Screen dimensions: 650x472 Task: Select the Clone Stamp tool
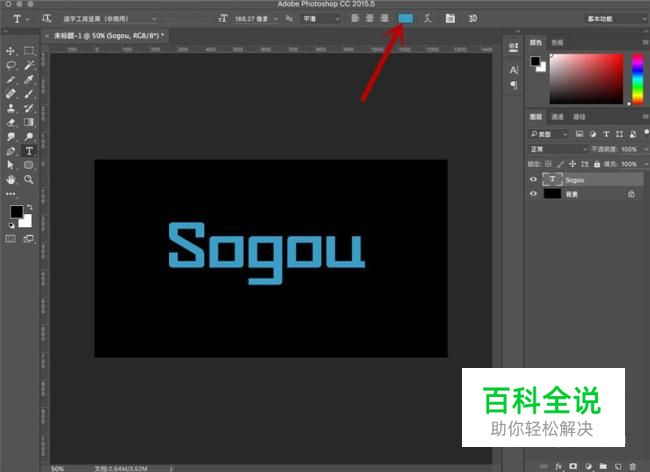click(x=10, y=108)
